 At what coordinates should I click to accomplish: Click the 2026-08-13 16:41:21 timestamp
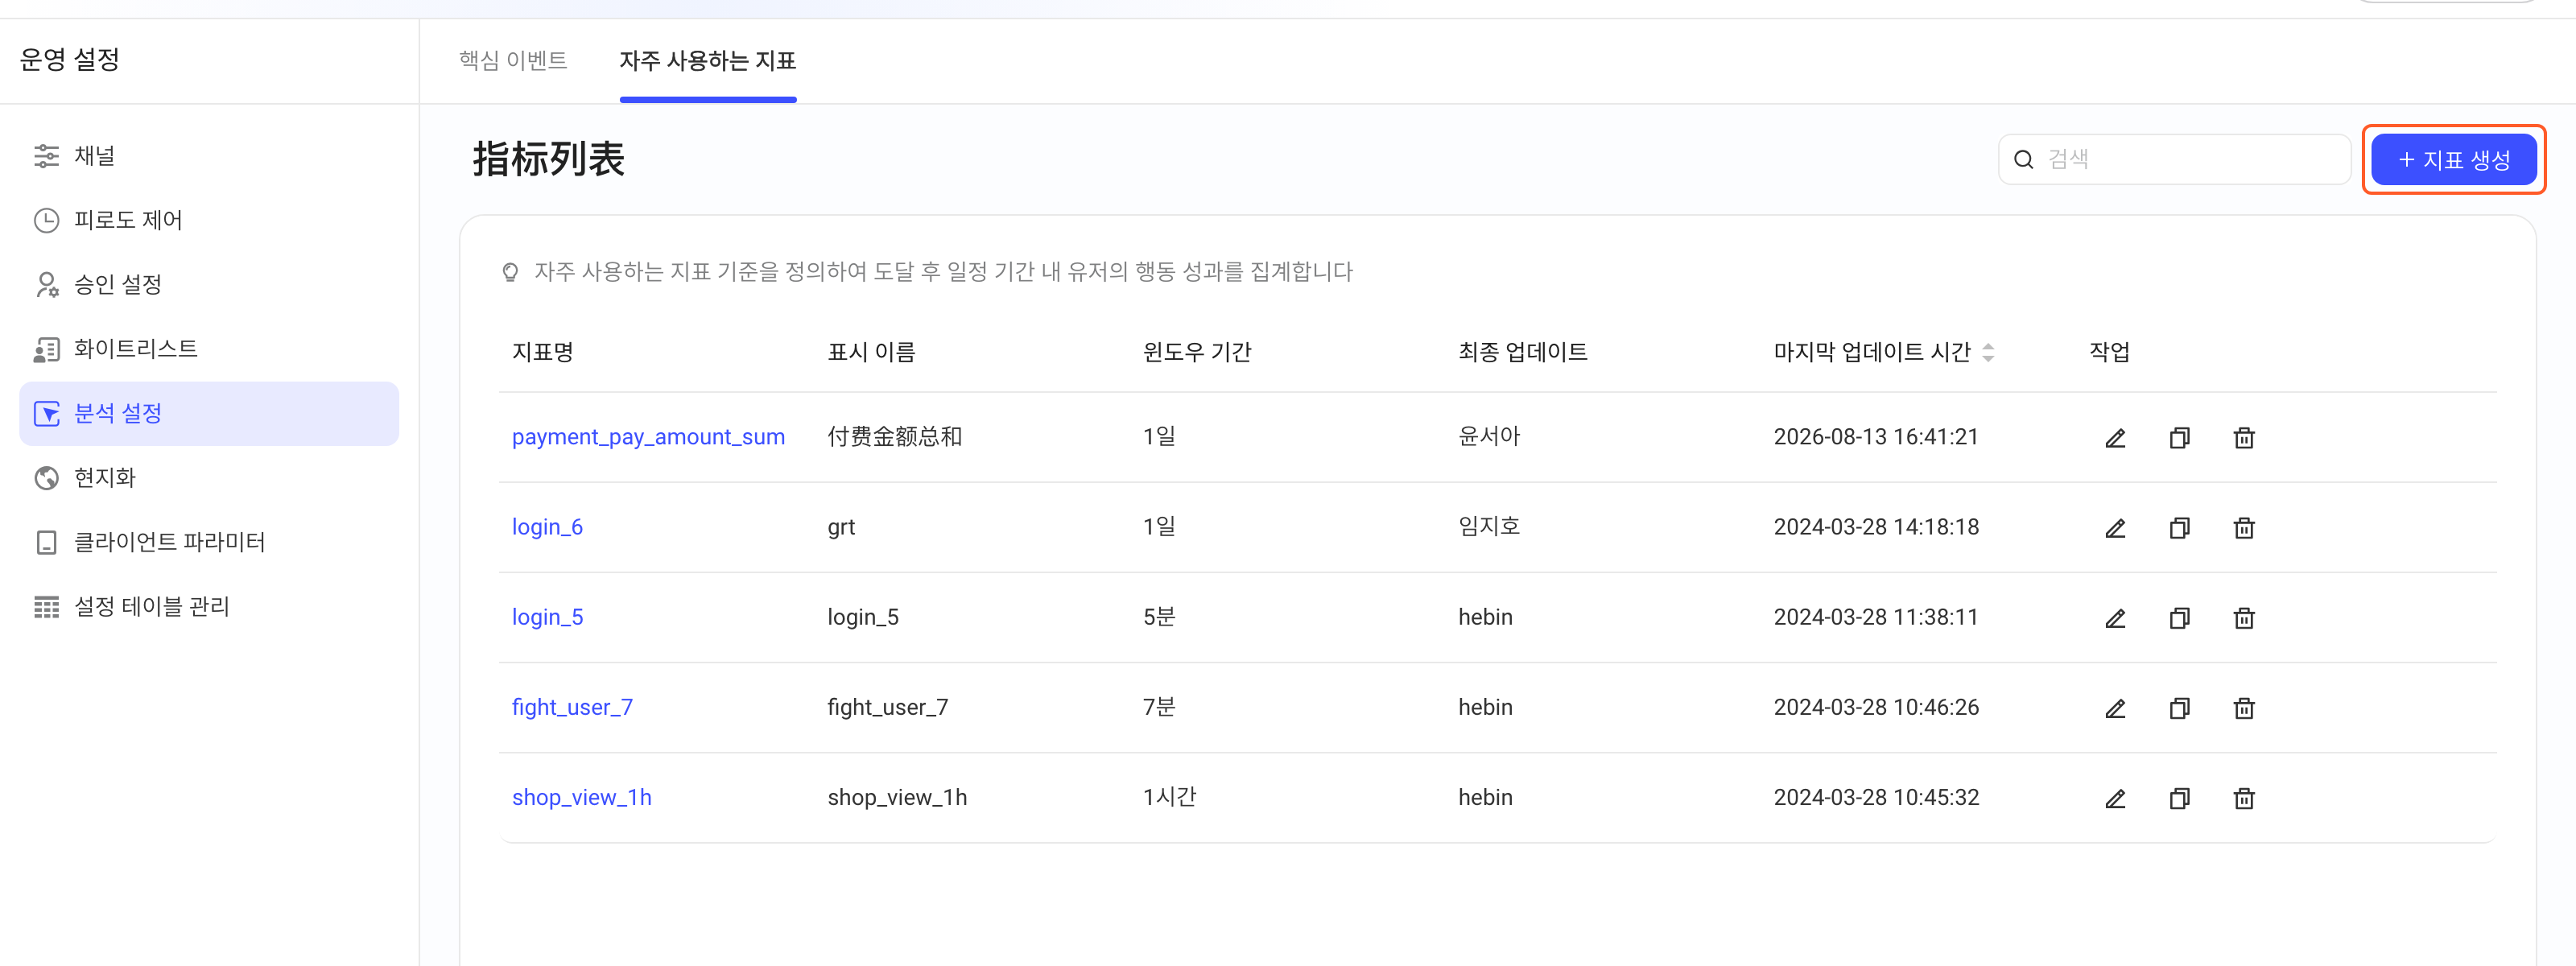click(x=1875, y=437)
